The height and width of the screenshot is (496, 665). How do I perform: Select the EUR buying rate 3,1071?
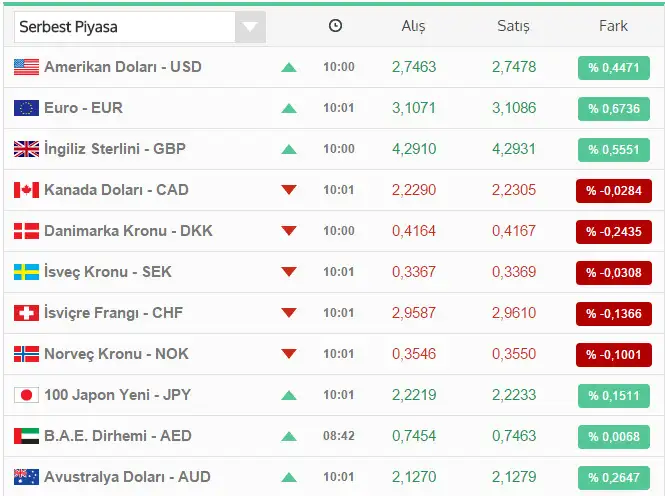click(414, 108)
